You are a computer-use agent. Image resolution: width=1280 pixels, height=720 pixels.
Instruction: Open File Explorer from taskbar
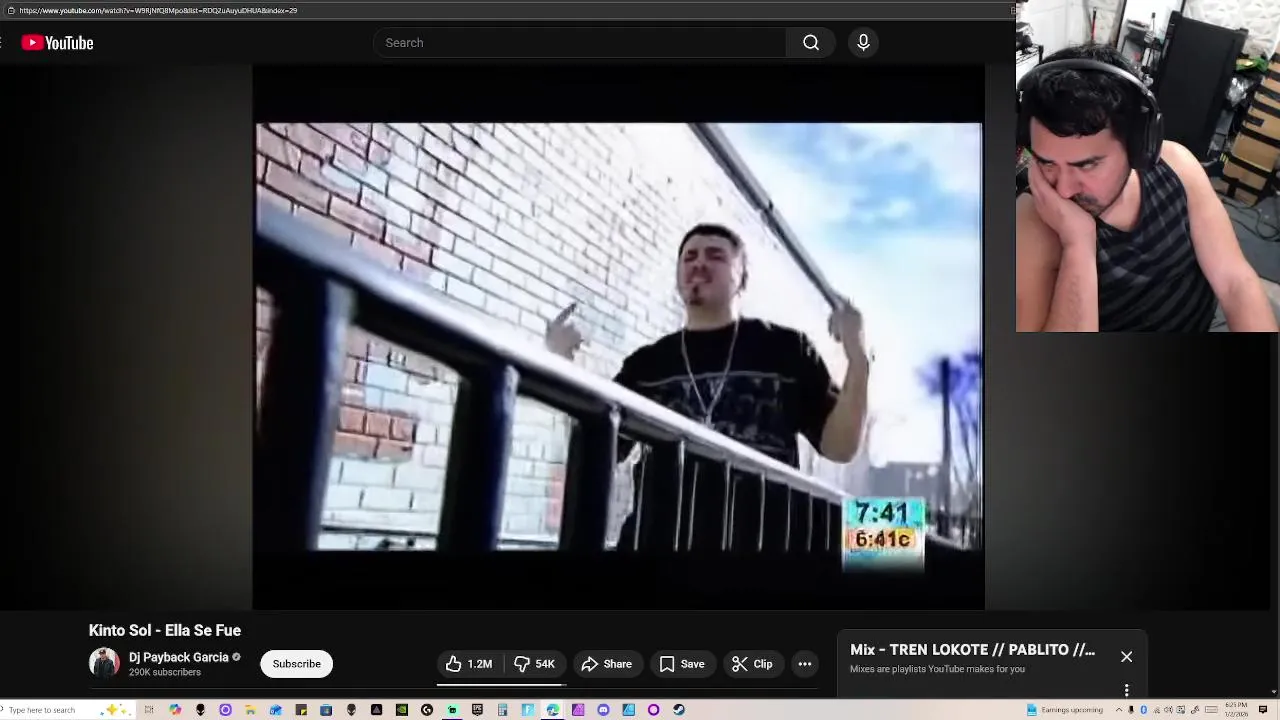click(x=250, y=710)
